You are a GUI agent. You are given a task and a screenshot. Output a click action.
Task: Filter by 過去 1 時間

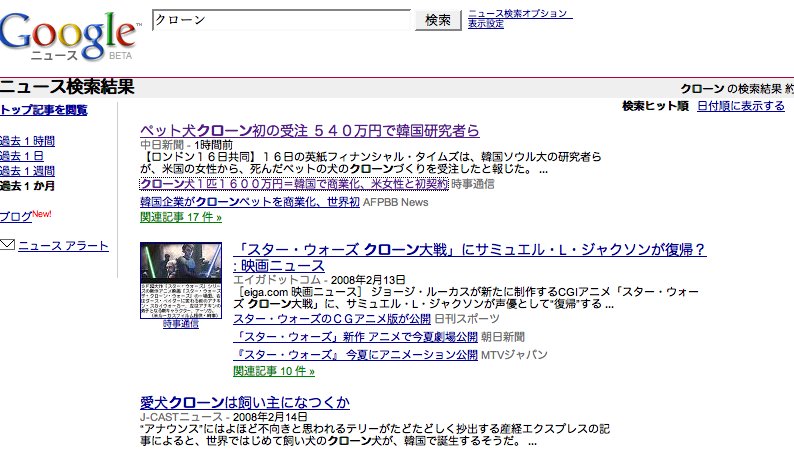pyautogui.click(x=27, y=141)
